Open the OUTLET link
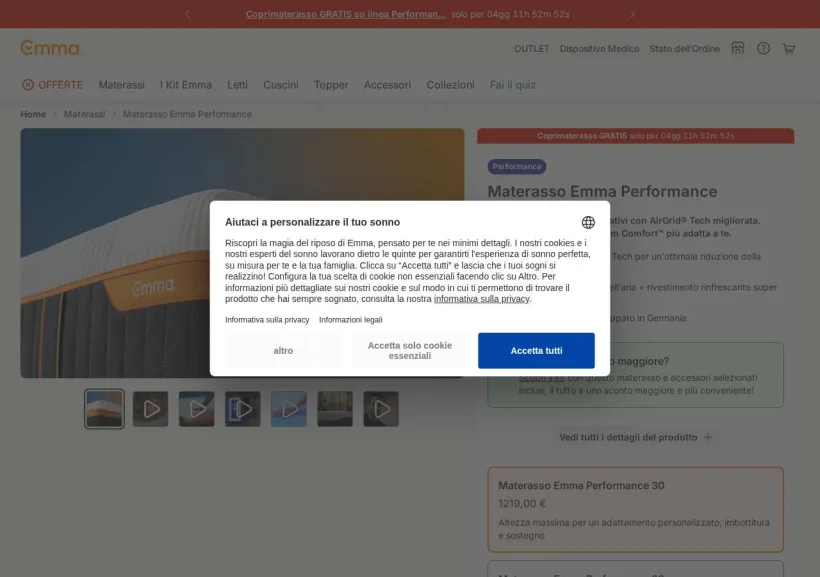 531,49
